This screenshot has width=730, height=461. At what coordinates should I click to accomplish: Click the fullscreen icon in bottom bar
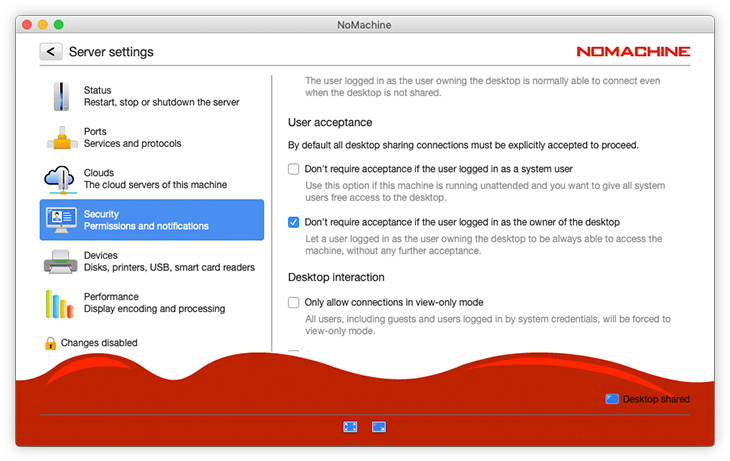coord(350,426)
